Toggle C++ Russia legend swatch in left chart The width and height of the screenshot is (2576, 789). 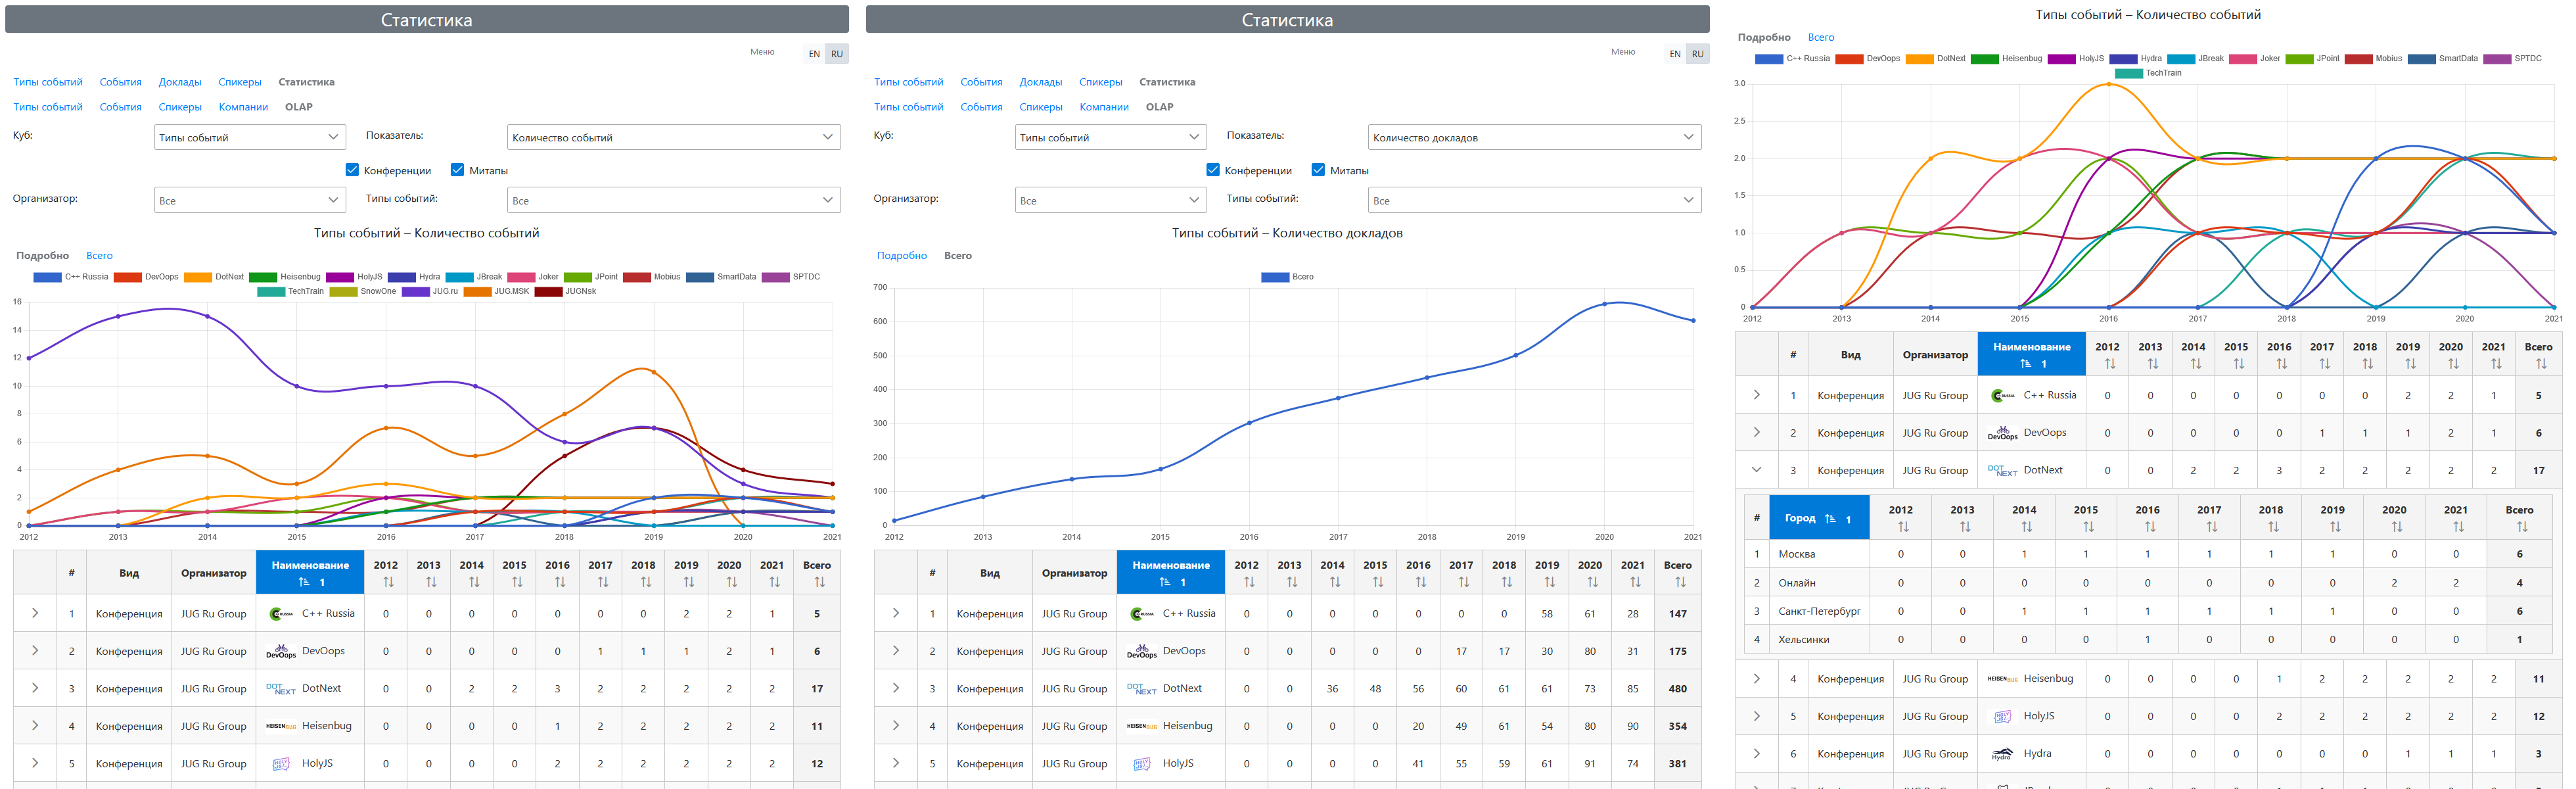(47, 277)
